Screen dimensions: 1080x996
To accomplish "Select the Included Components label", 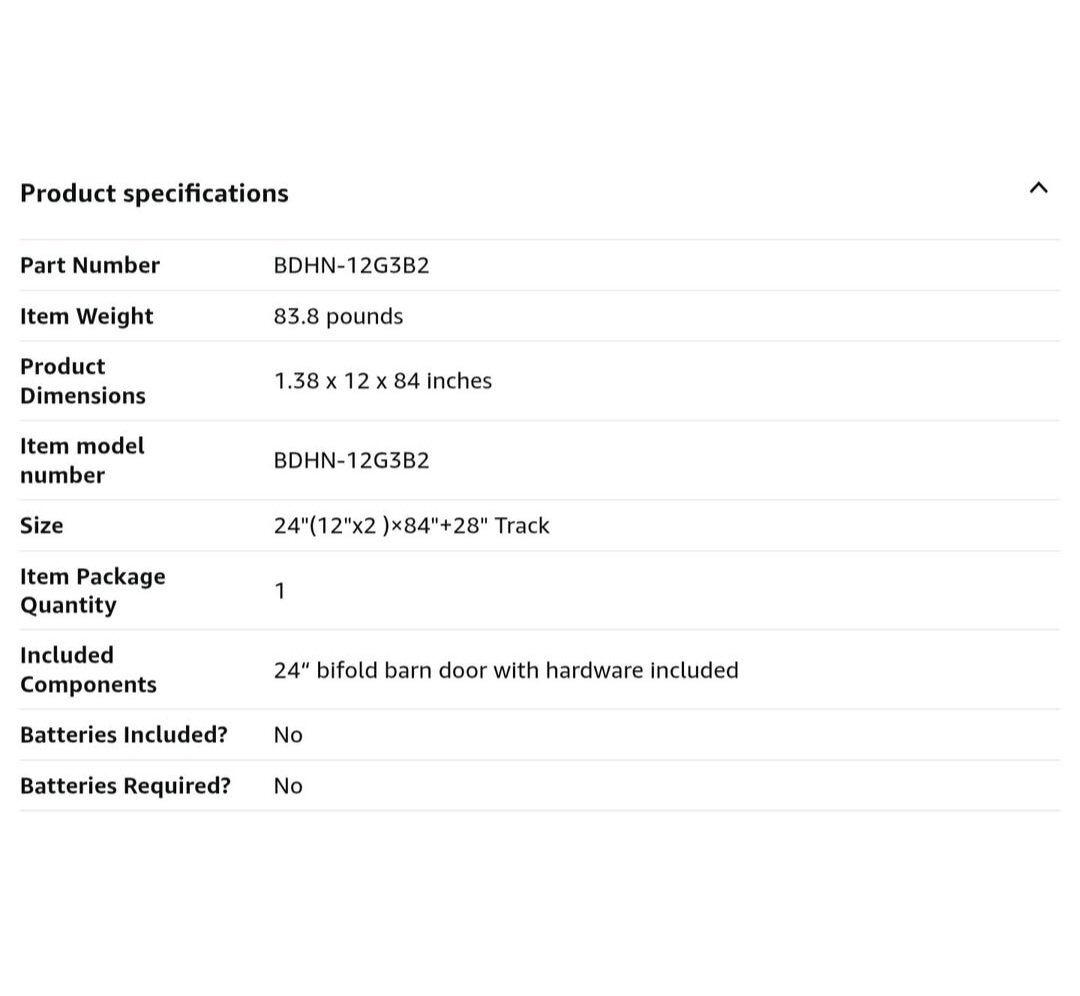I will pos(88,670).
